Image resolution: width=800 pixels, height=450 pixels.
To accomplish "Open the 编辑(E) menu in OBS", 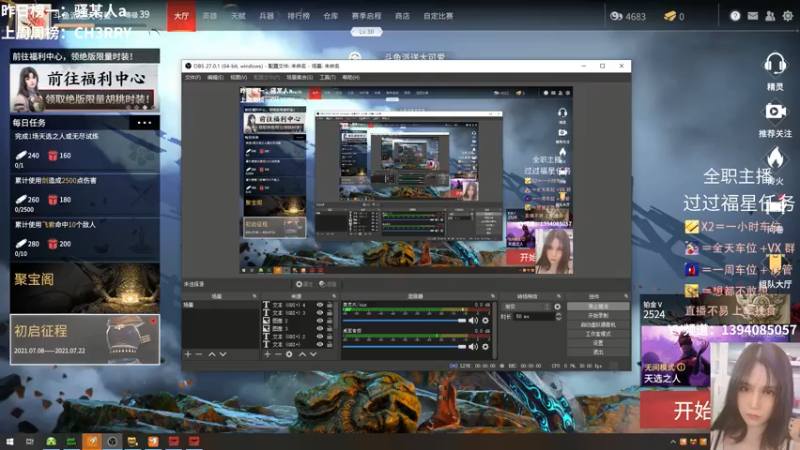I will (215, 78).
